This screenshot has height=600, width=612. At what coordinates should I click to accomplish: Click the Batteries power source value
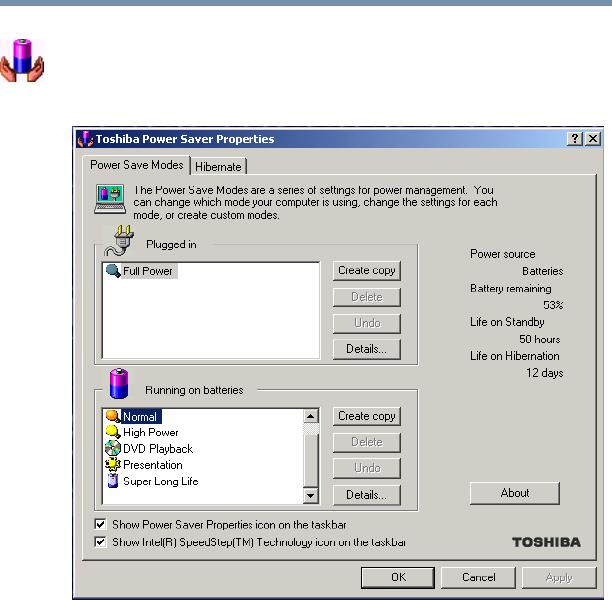point(543,271)
